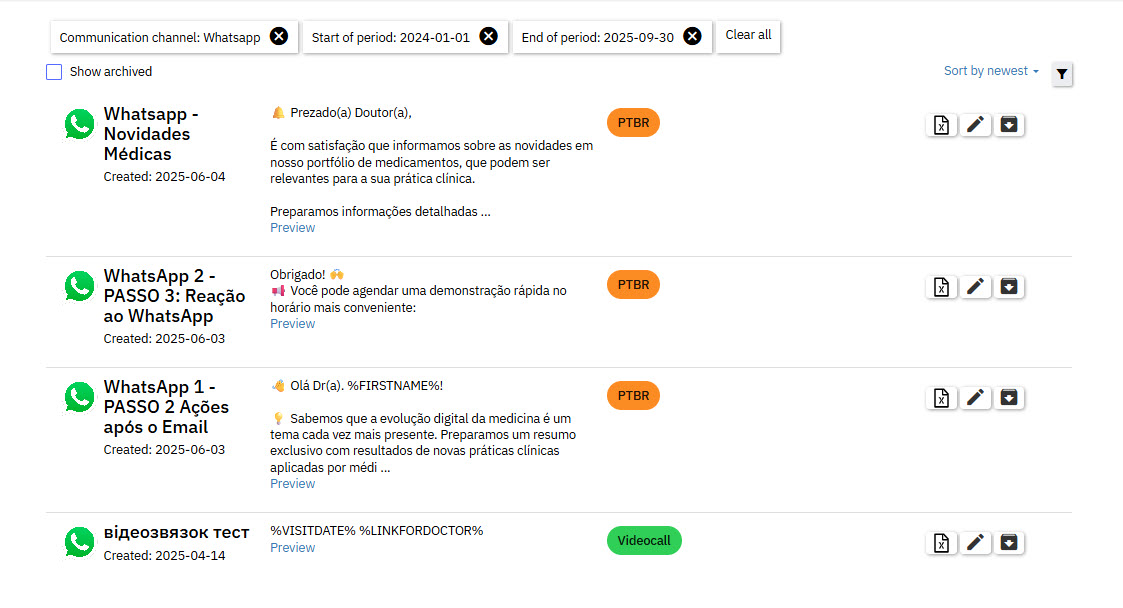Archive WhatsApp 2 - PASSO 3 template

click(x=1010, y=287)
